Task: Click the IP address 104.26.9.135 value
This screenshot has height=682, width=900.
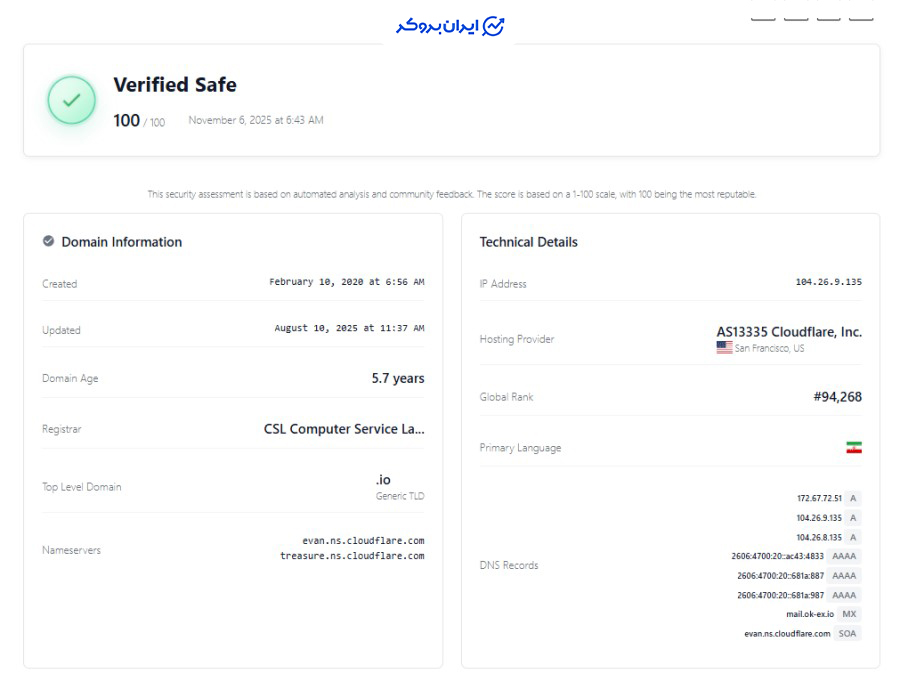Action: click(x=828, y=283)
